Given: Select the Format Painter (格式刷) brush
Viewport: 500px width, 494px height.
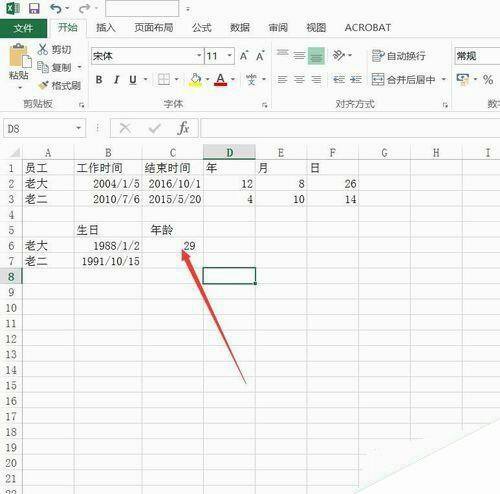Looking at the screenshot, I should tap(43, 85).
